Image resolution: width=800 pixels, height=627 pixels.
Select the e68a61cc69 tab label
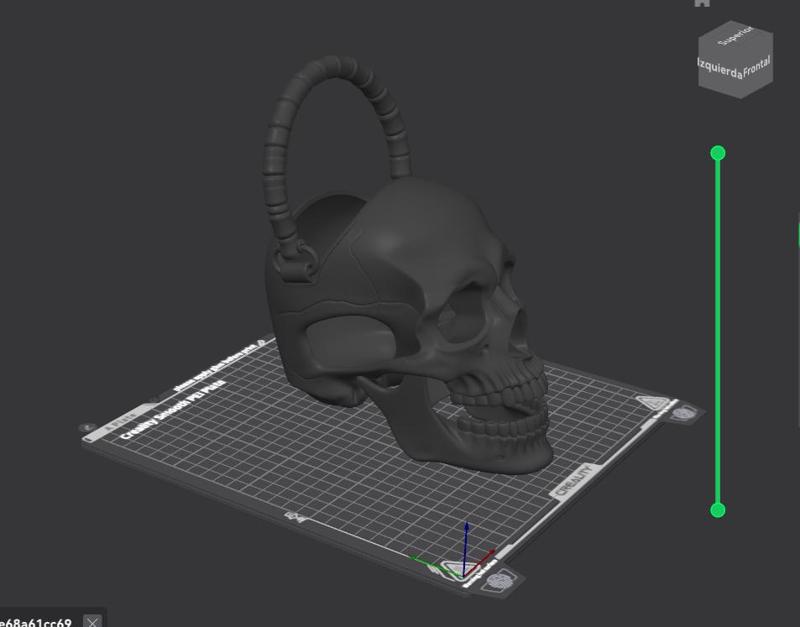click(x=36, y=622)
